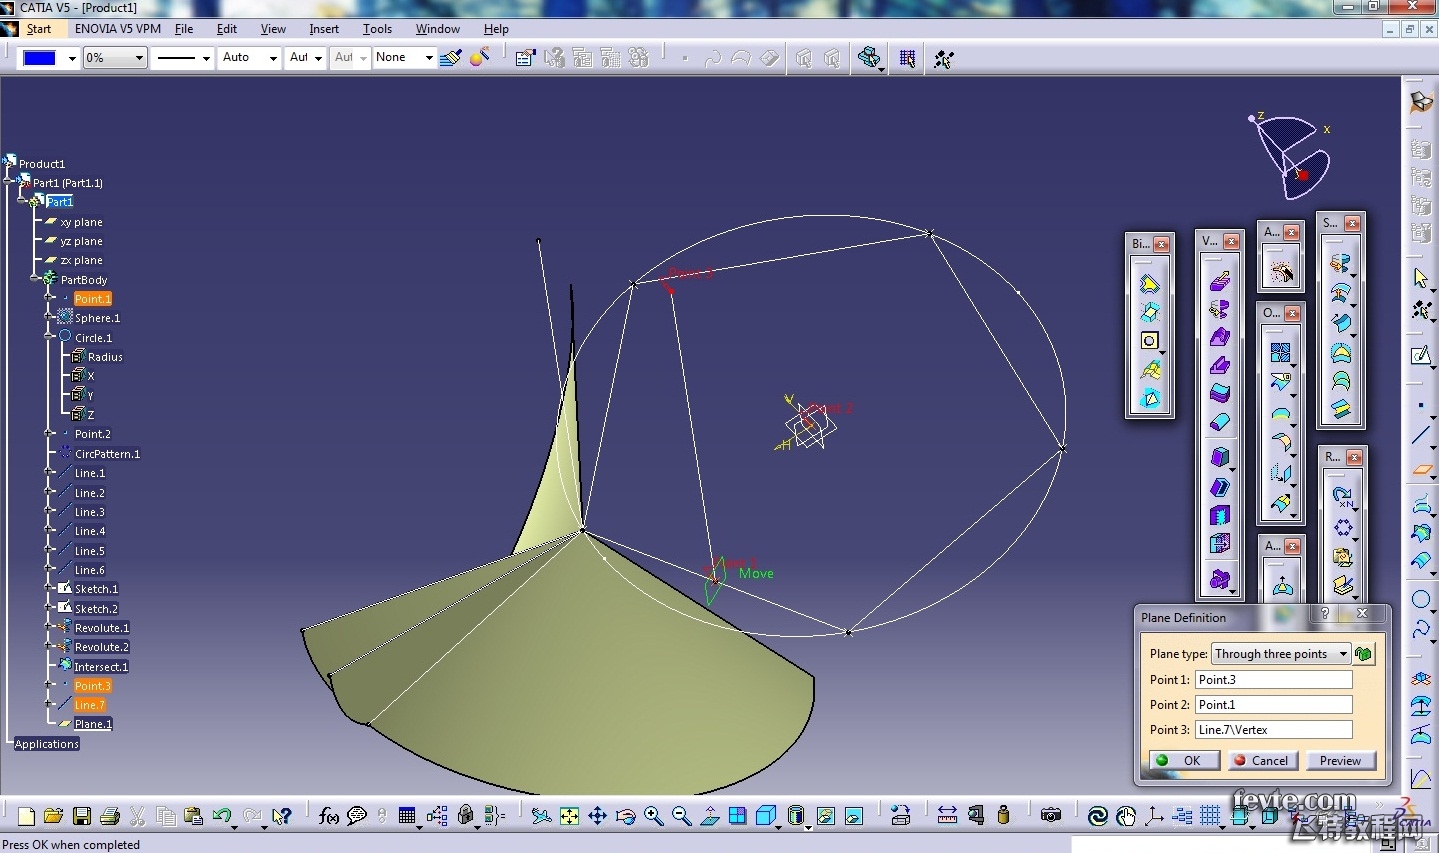The height and width of the screenshot is (853, 1439).
Task: Collapse the PartBody tree node
Action: point(35,279)
